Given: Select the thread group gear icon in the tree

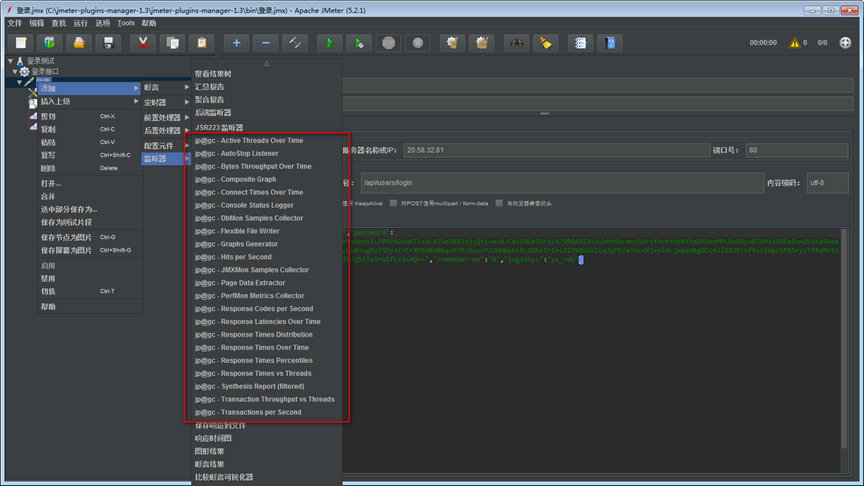Looking at the screenshot, I should pyautogui.click(x=24, y=72).
